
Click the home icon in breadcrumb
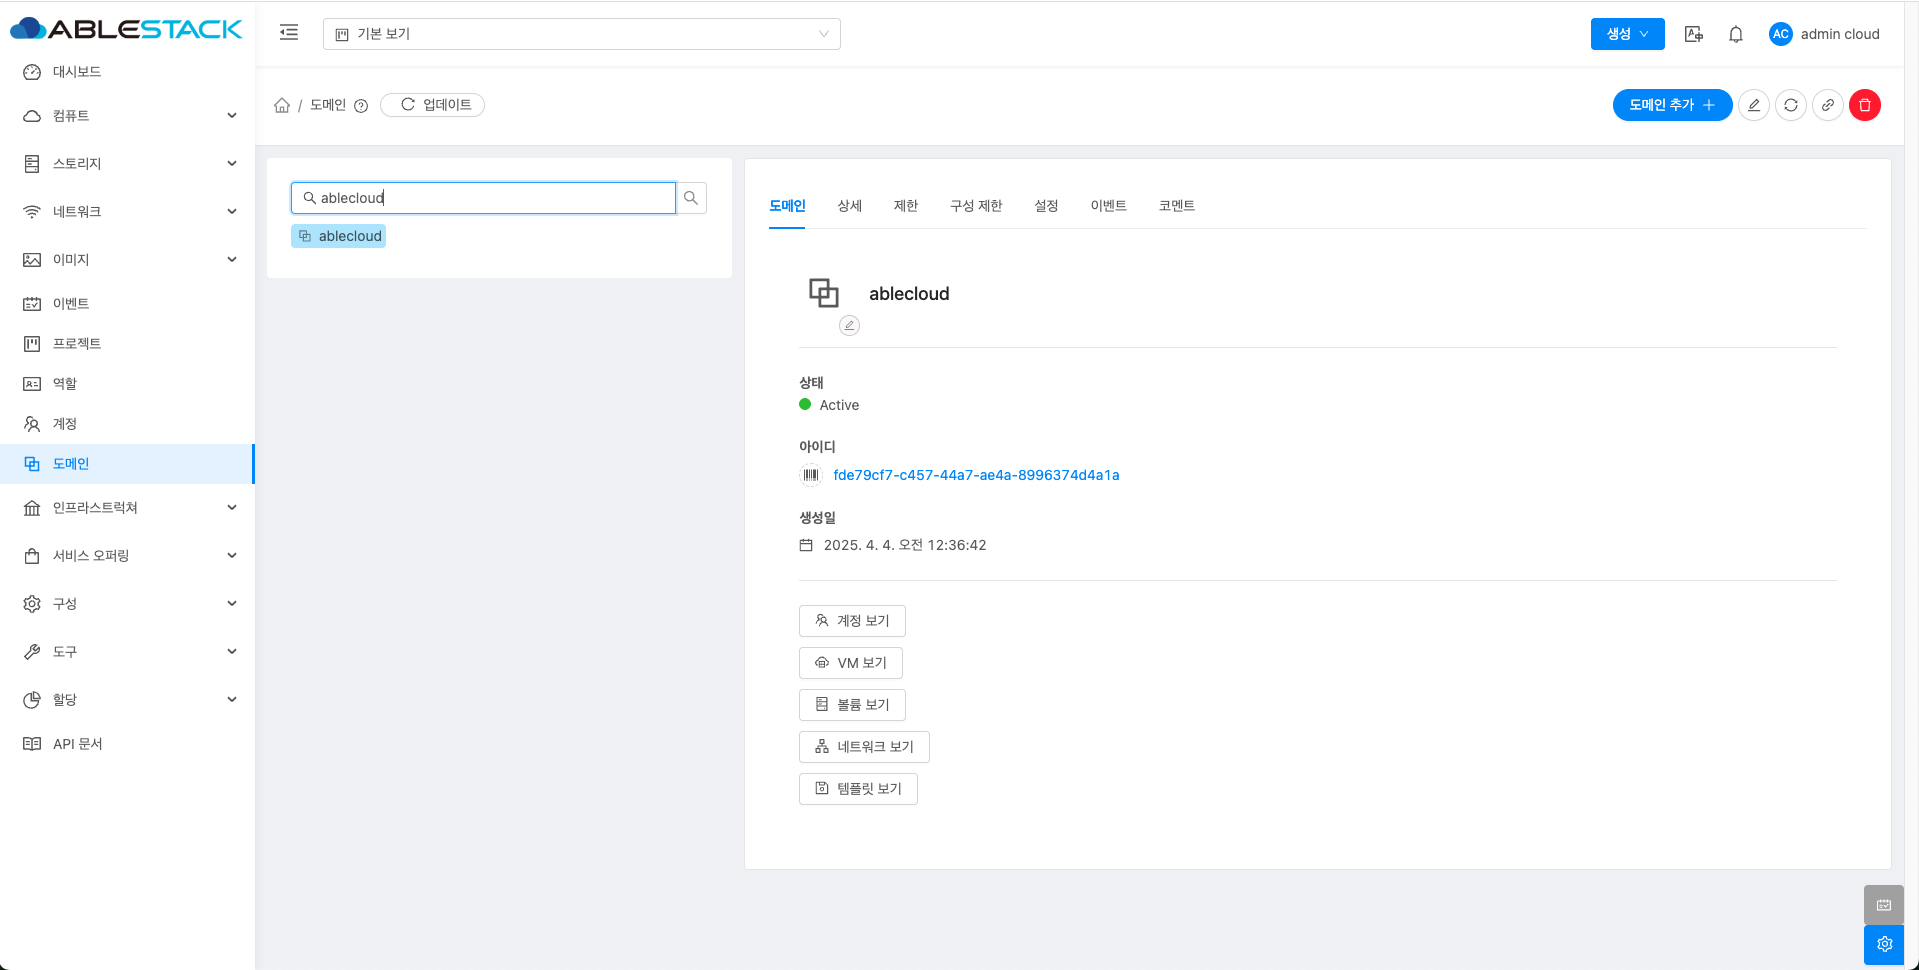click(x=282, y=105)
